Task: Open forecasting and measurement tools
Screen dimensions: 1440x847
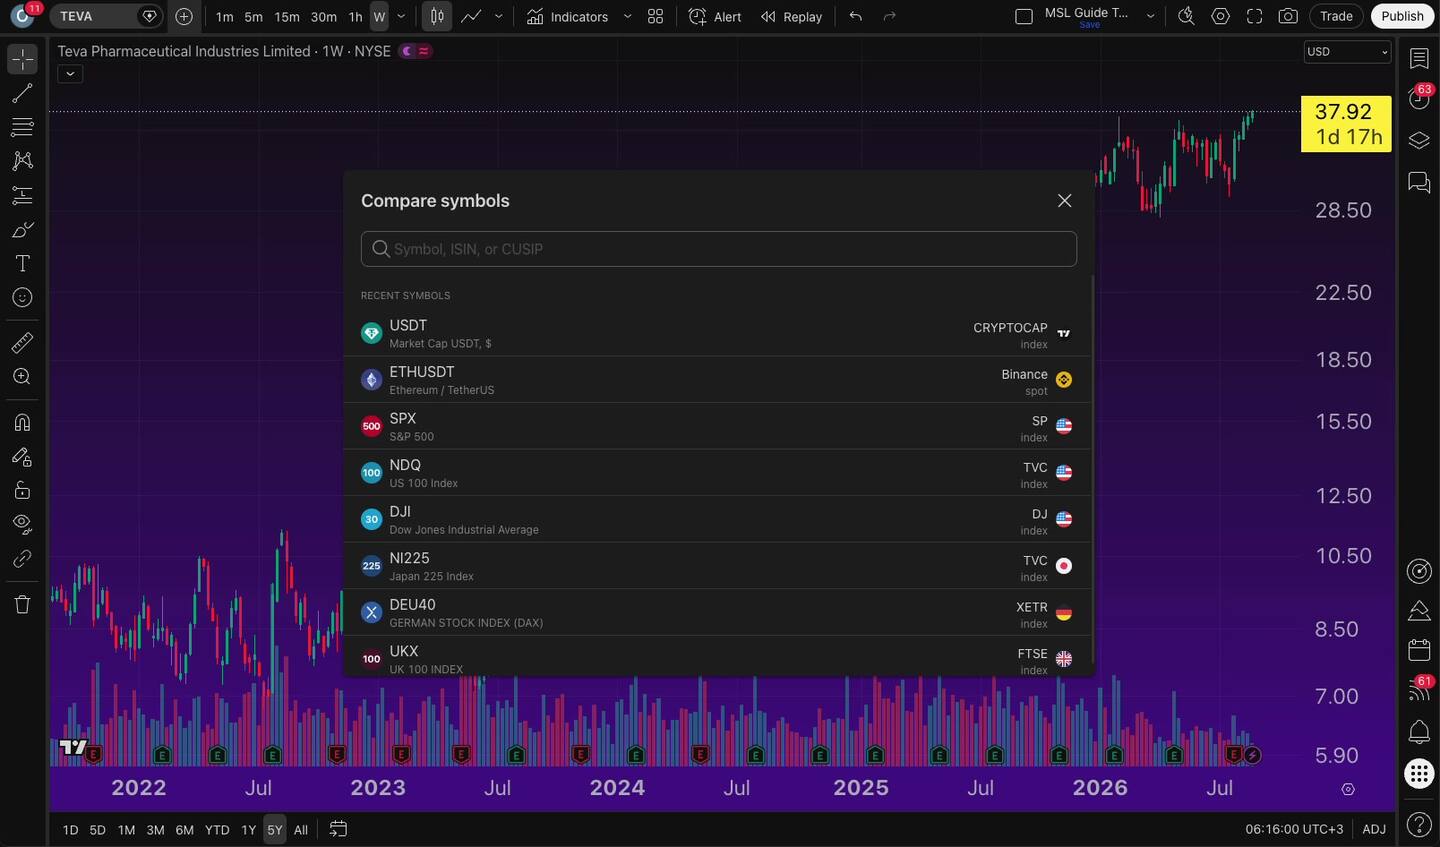Action: (22, 195)
